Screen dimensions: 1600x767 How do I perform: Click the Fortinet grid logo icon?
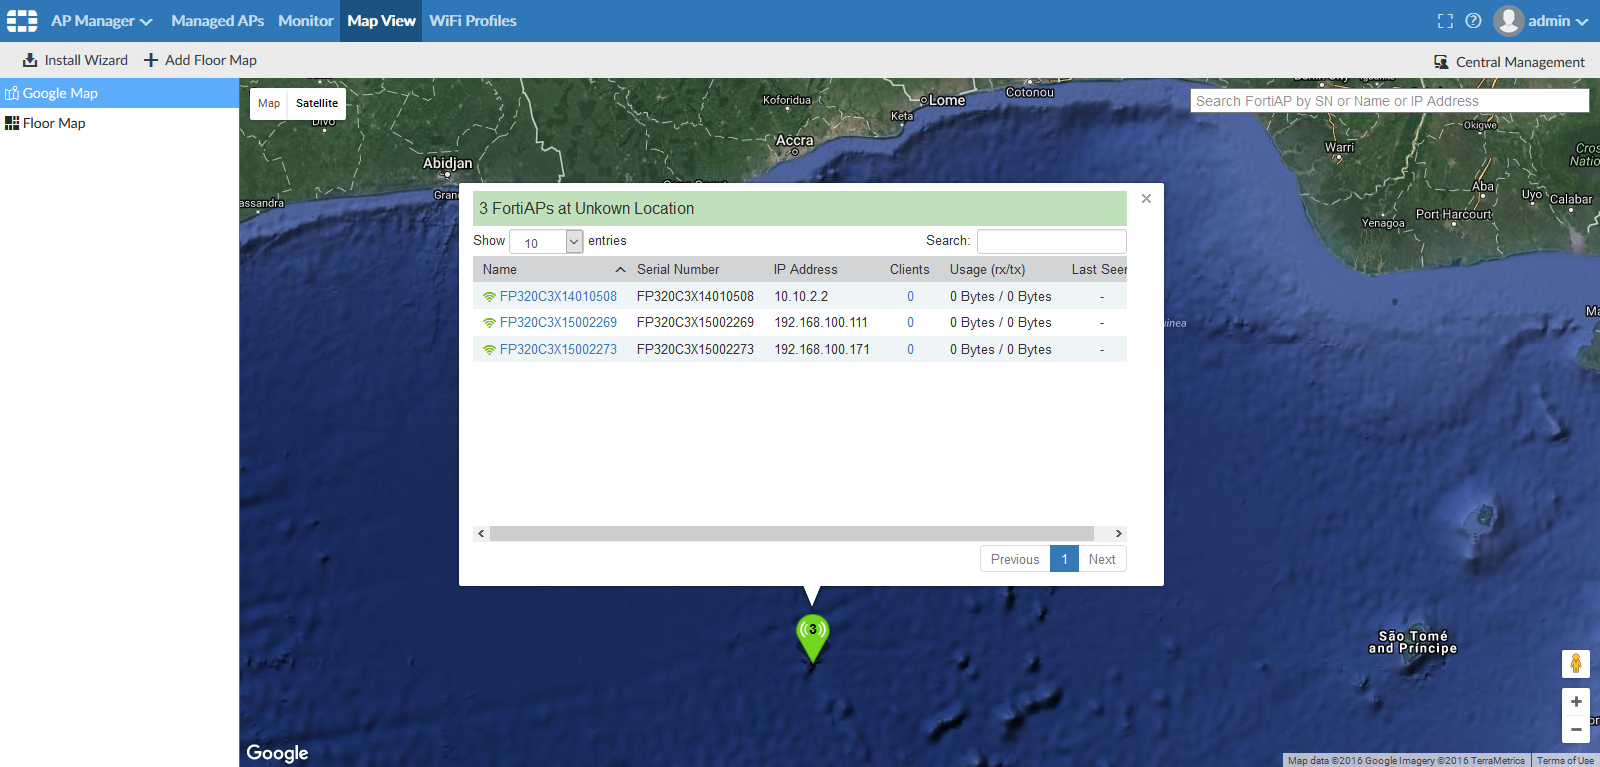(22, 21)
